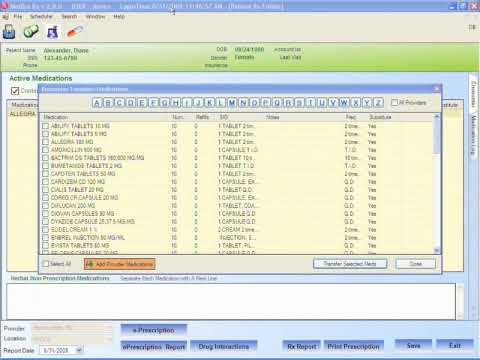Filter medications by letter D
The width and height of the screenshot is (480, 360).
click(131, 103)
